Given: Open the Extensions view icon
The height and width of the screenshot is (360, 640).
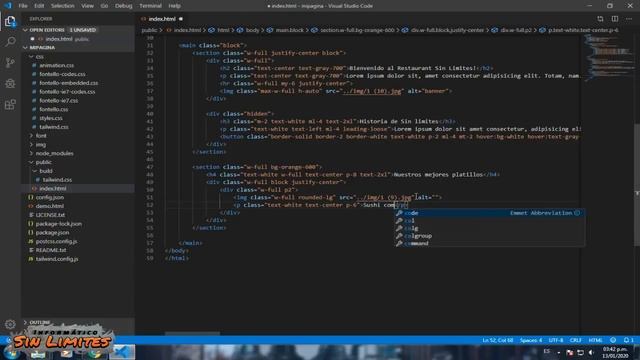Looking at the screenshot, I should click(10, 104).
